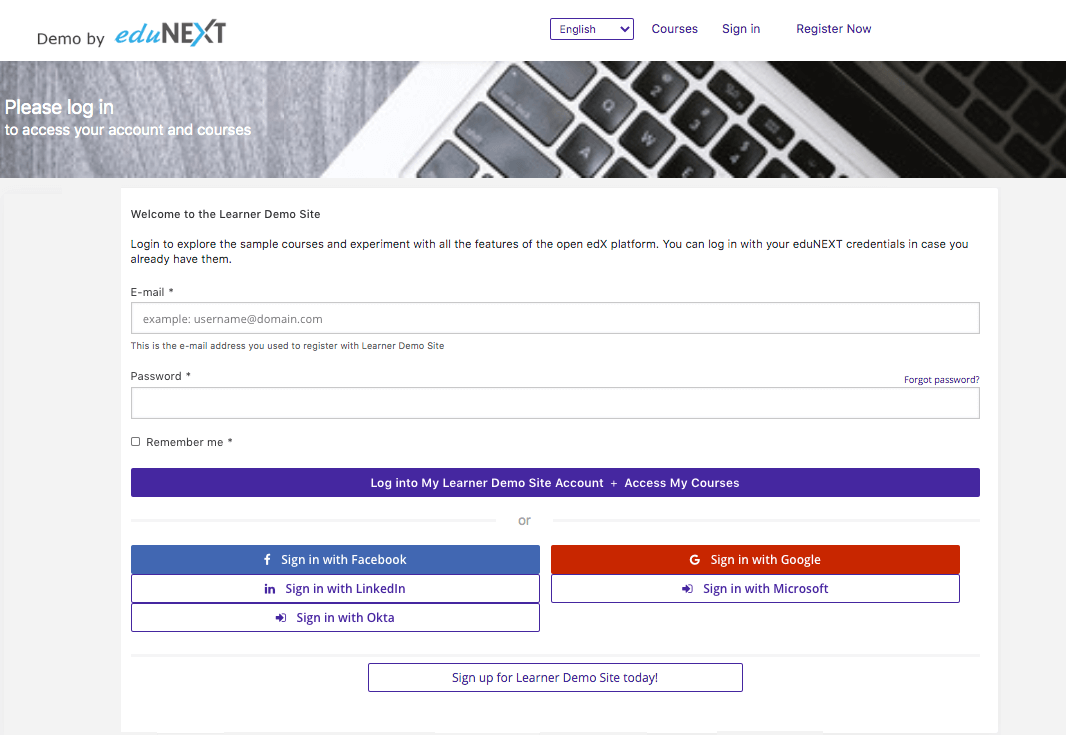Image resolution: width=1066 pixels, height=735 pixels.
Task: Click the Facebook icon on sign-in button
Action: click(x=267, y=560)
